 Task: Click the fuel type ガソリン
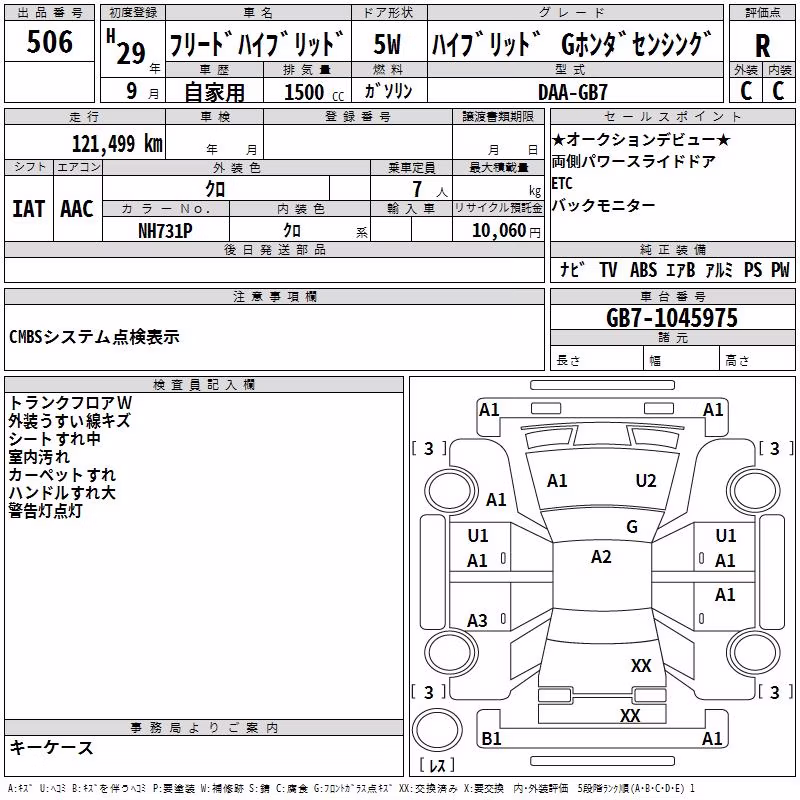click(x=388, y=91)
